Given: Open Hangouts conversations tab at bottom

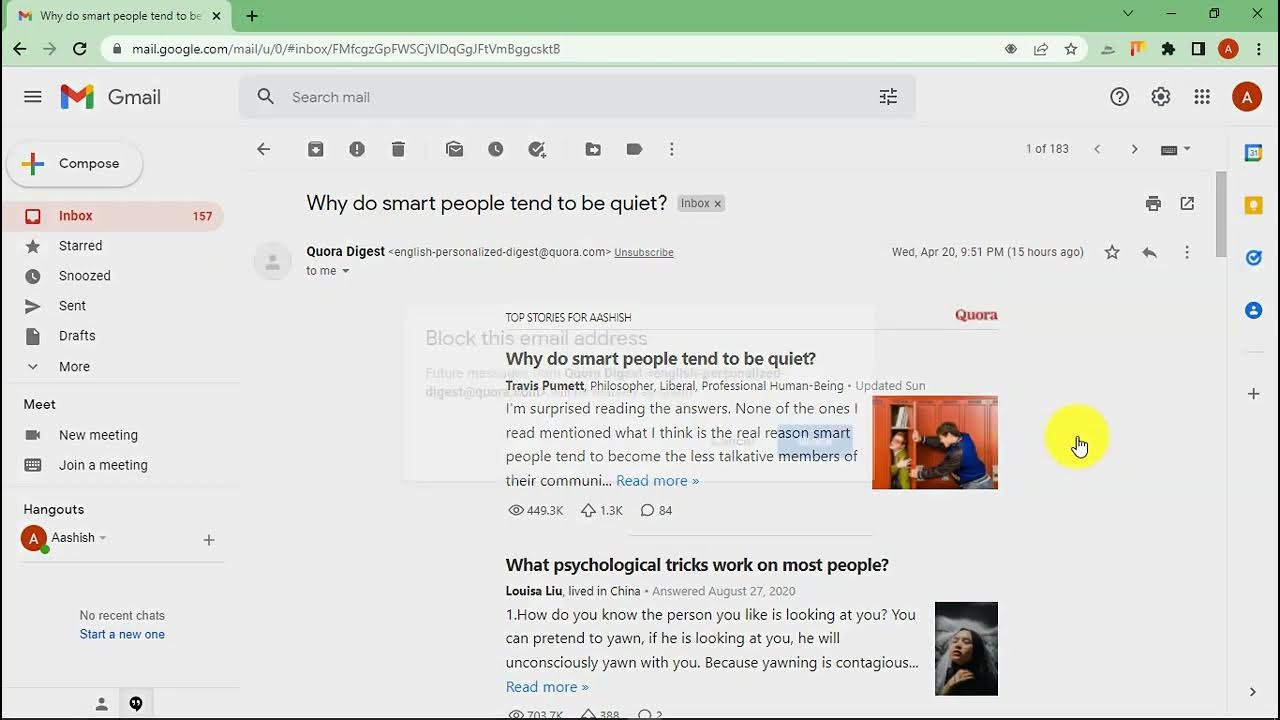Looking at the screenshot, I should (x=136, y=704).
